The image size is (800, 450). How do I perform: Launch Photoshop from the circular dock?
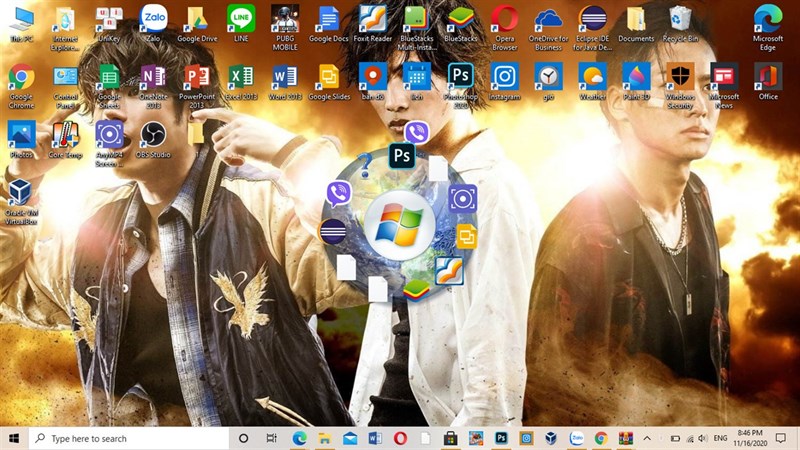point(402,156)
